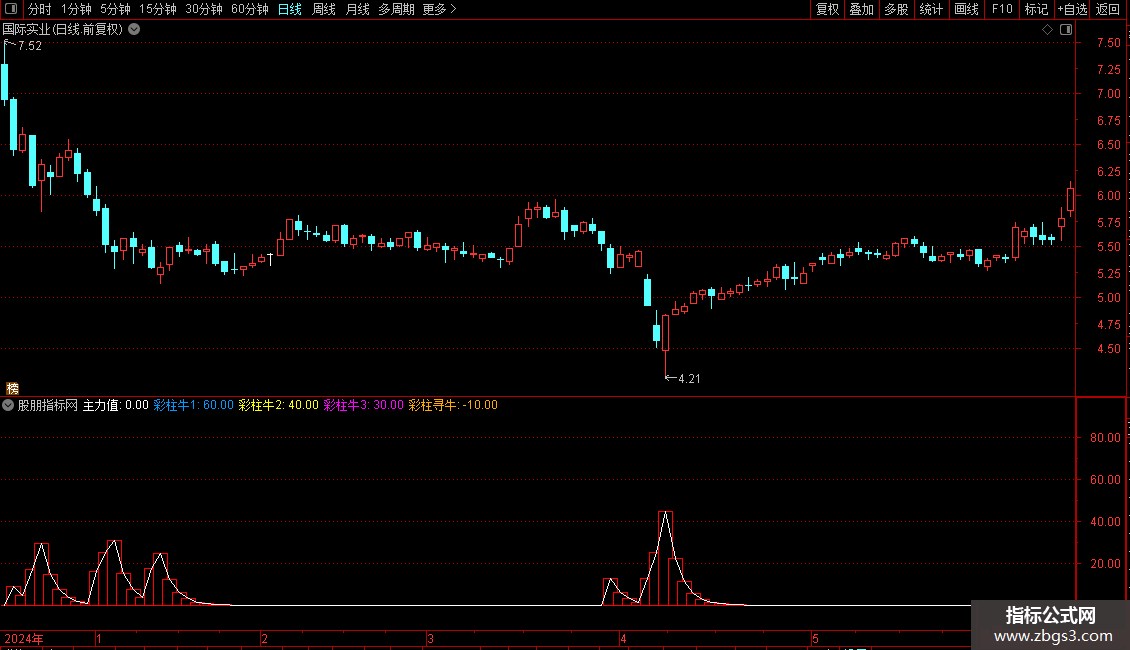The image size is (1130, 650).
Task: Select the 15分钟 period
Action: (158, 9)
